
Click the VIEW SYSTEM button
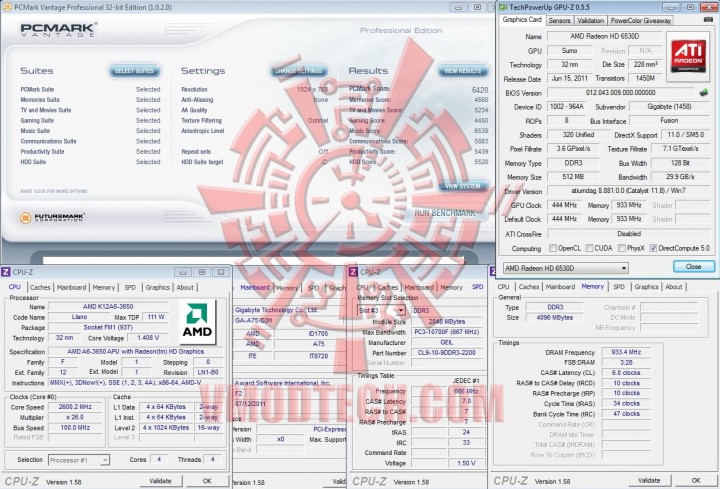pos(462,186)
